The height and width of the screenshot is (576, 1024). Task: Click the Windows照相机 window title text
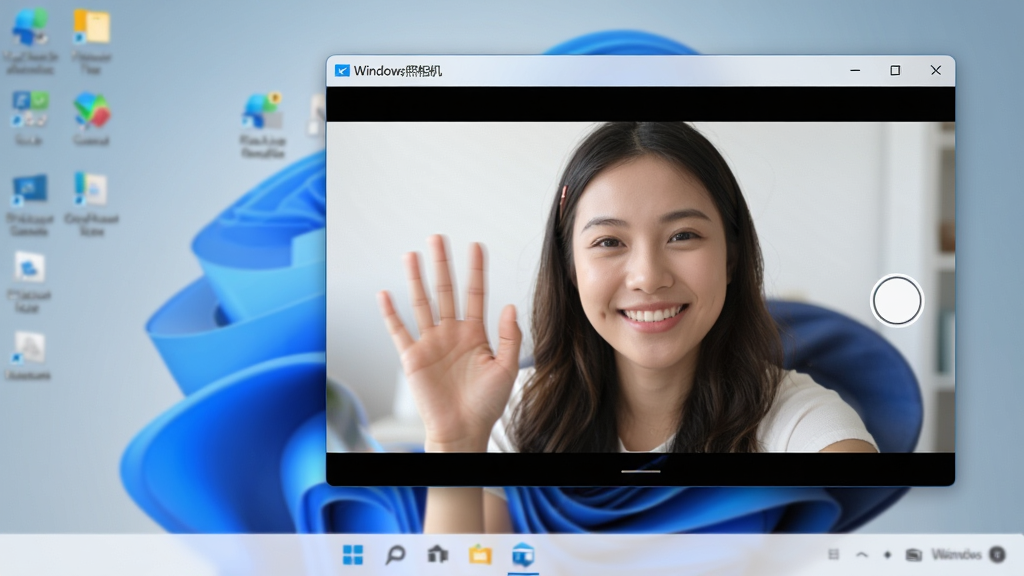(x=398, y=71)
